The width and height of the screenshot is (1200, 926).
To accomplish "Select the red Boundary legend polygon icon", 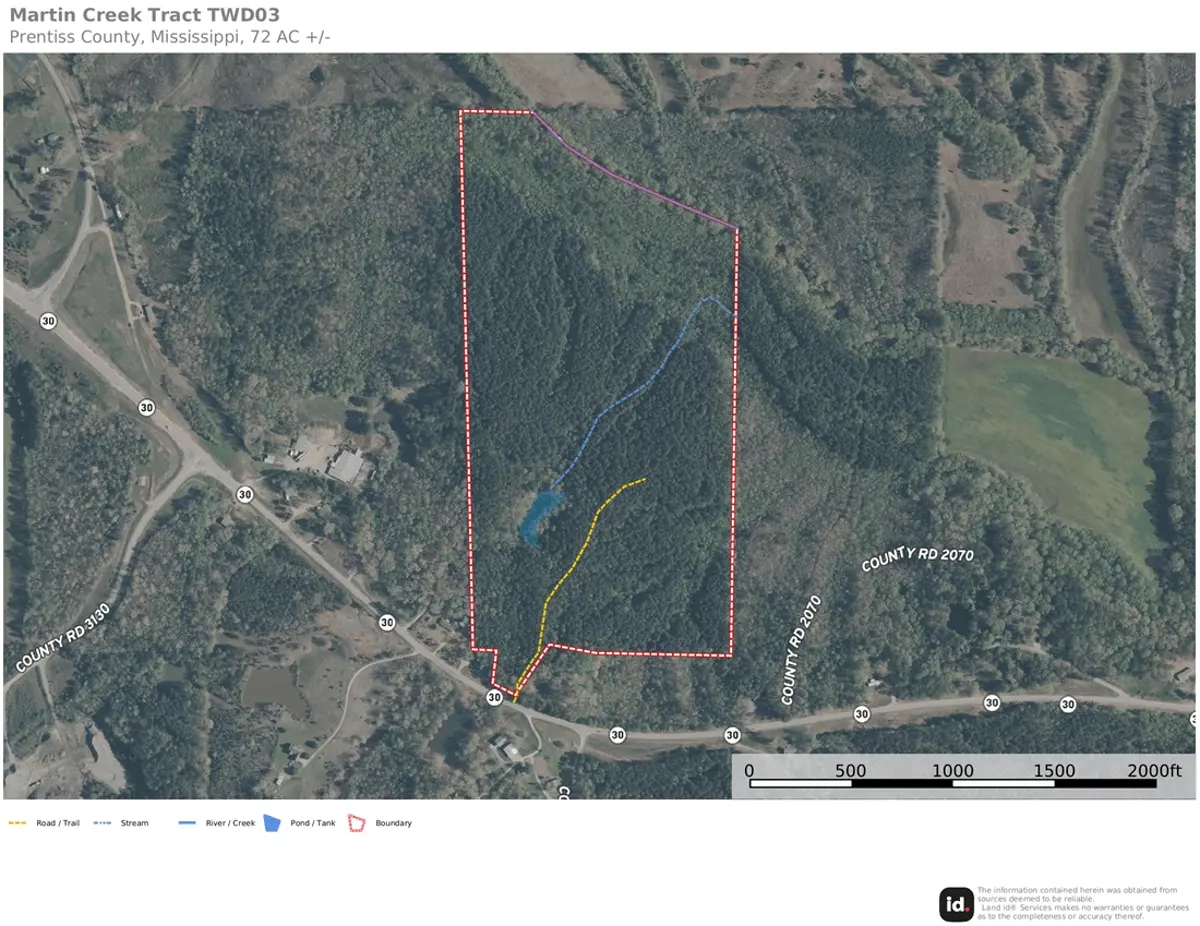I will tap(357, 823).
